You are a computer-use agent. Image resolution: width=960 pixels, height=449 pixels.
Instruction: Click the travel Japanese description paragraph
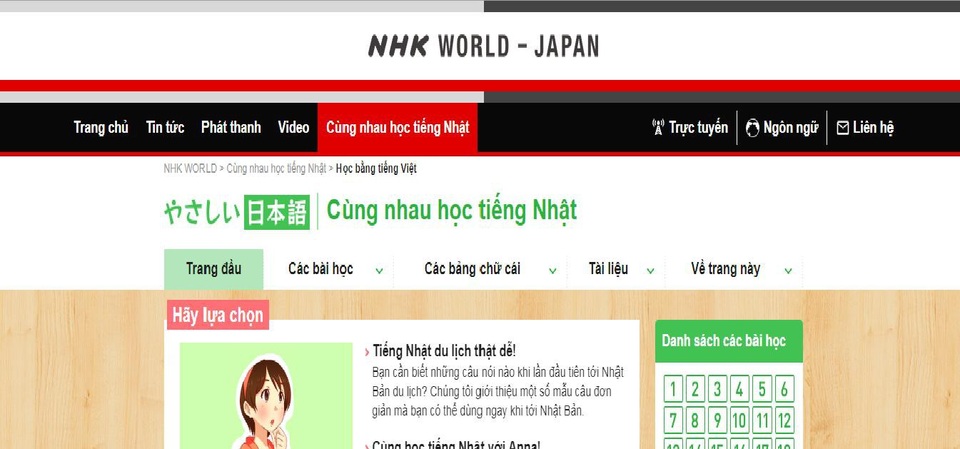tap(498, 391)
